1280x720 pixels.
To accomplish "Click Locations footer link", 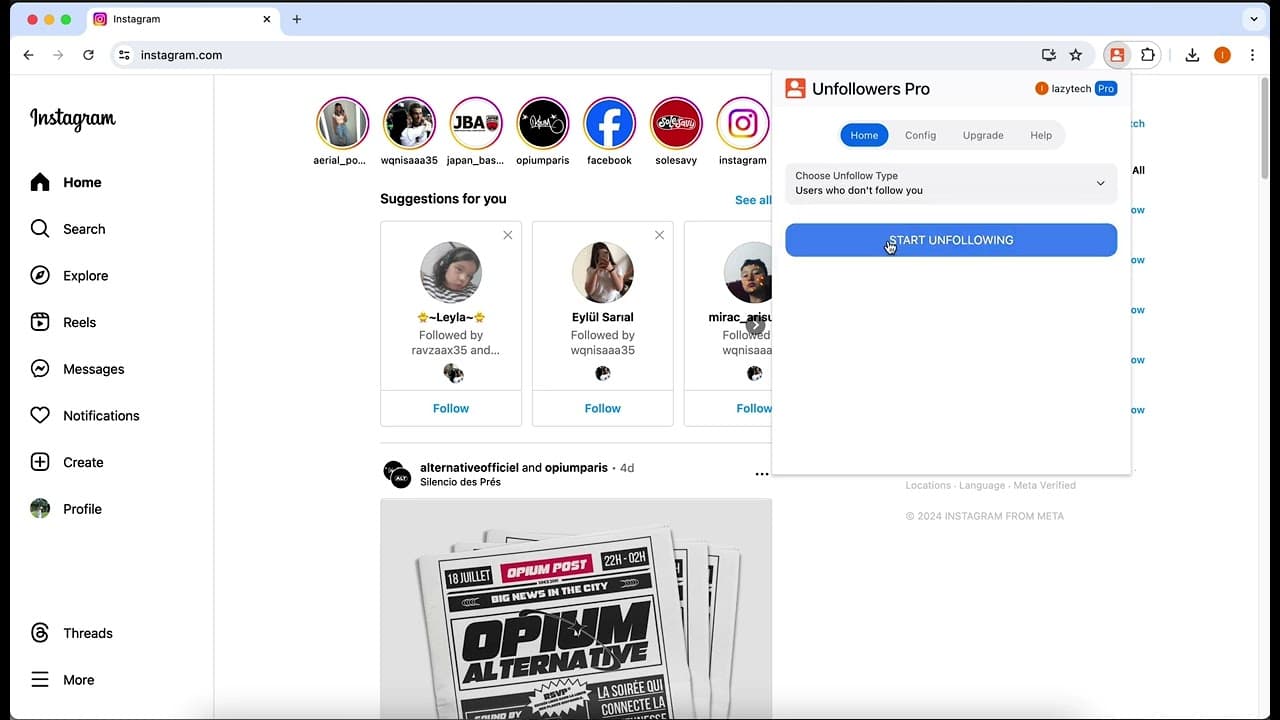I will click(928, 485).
